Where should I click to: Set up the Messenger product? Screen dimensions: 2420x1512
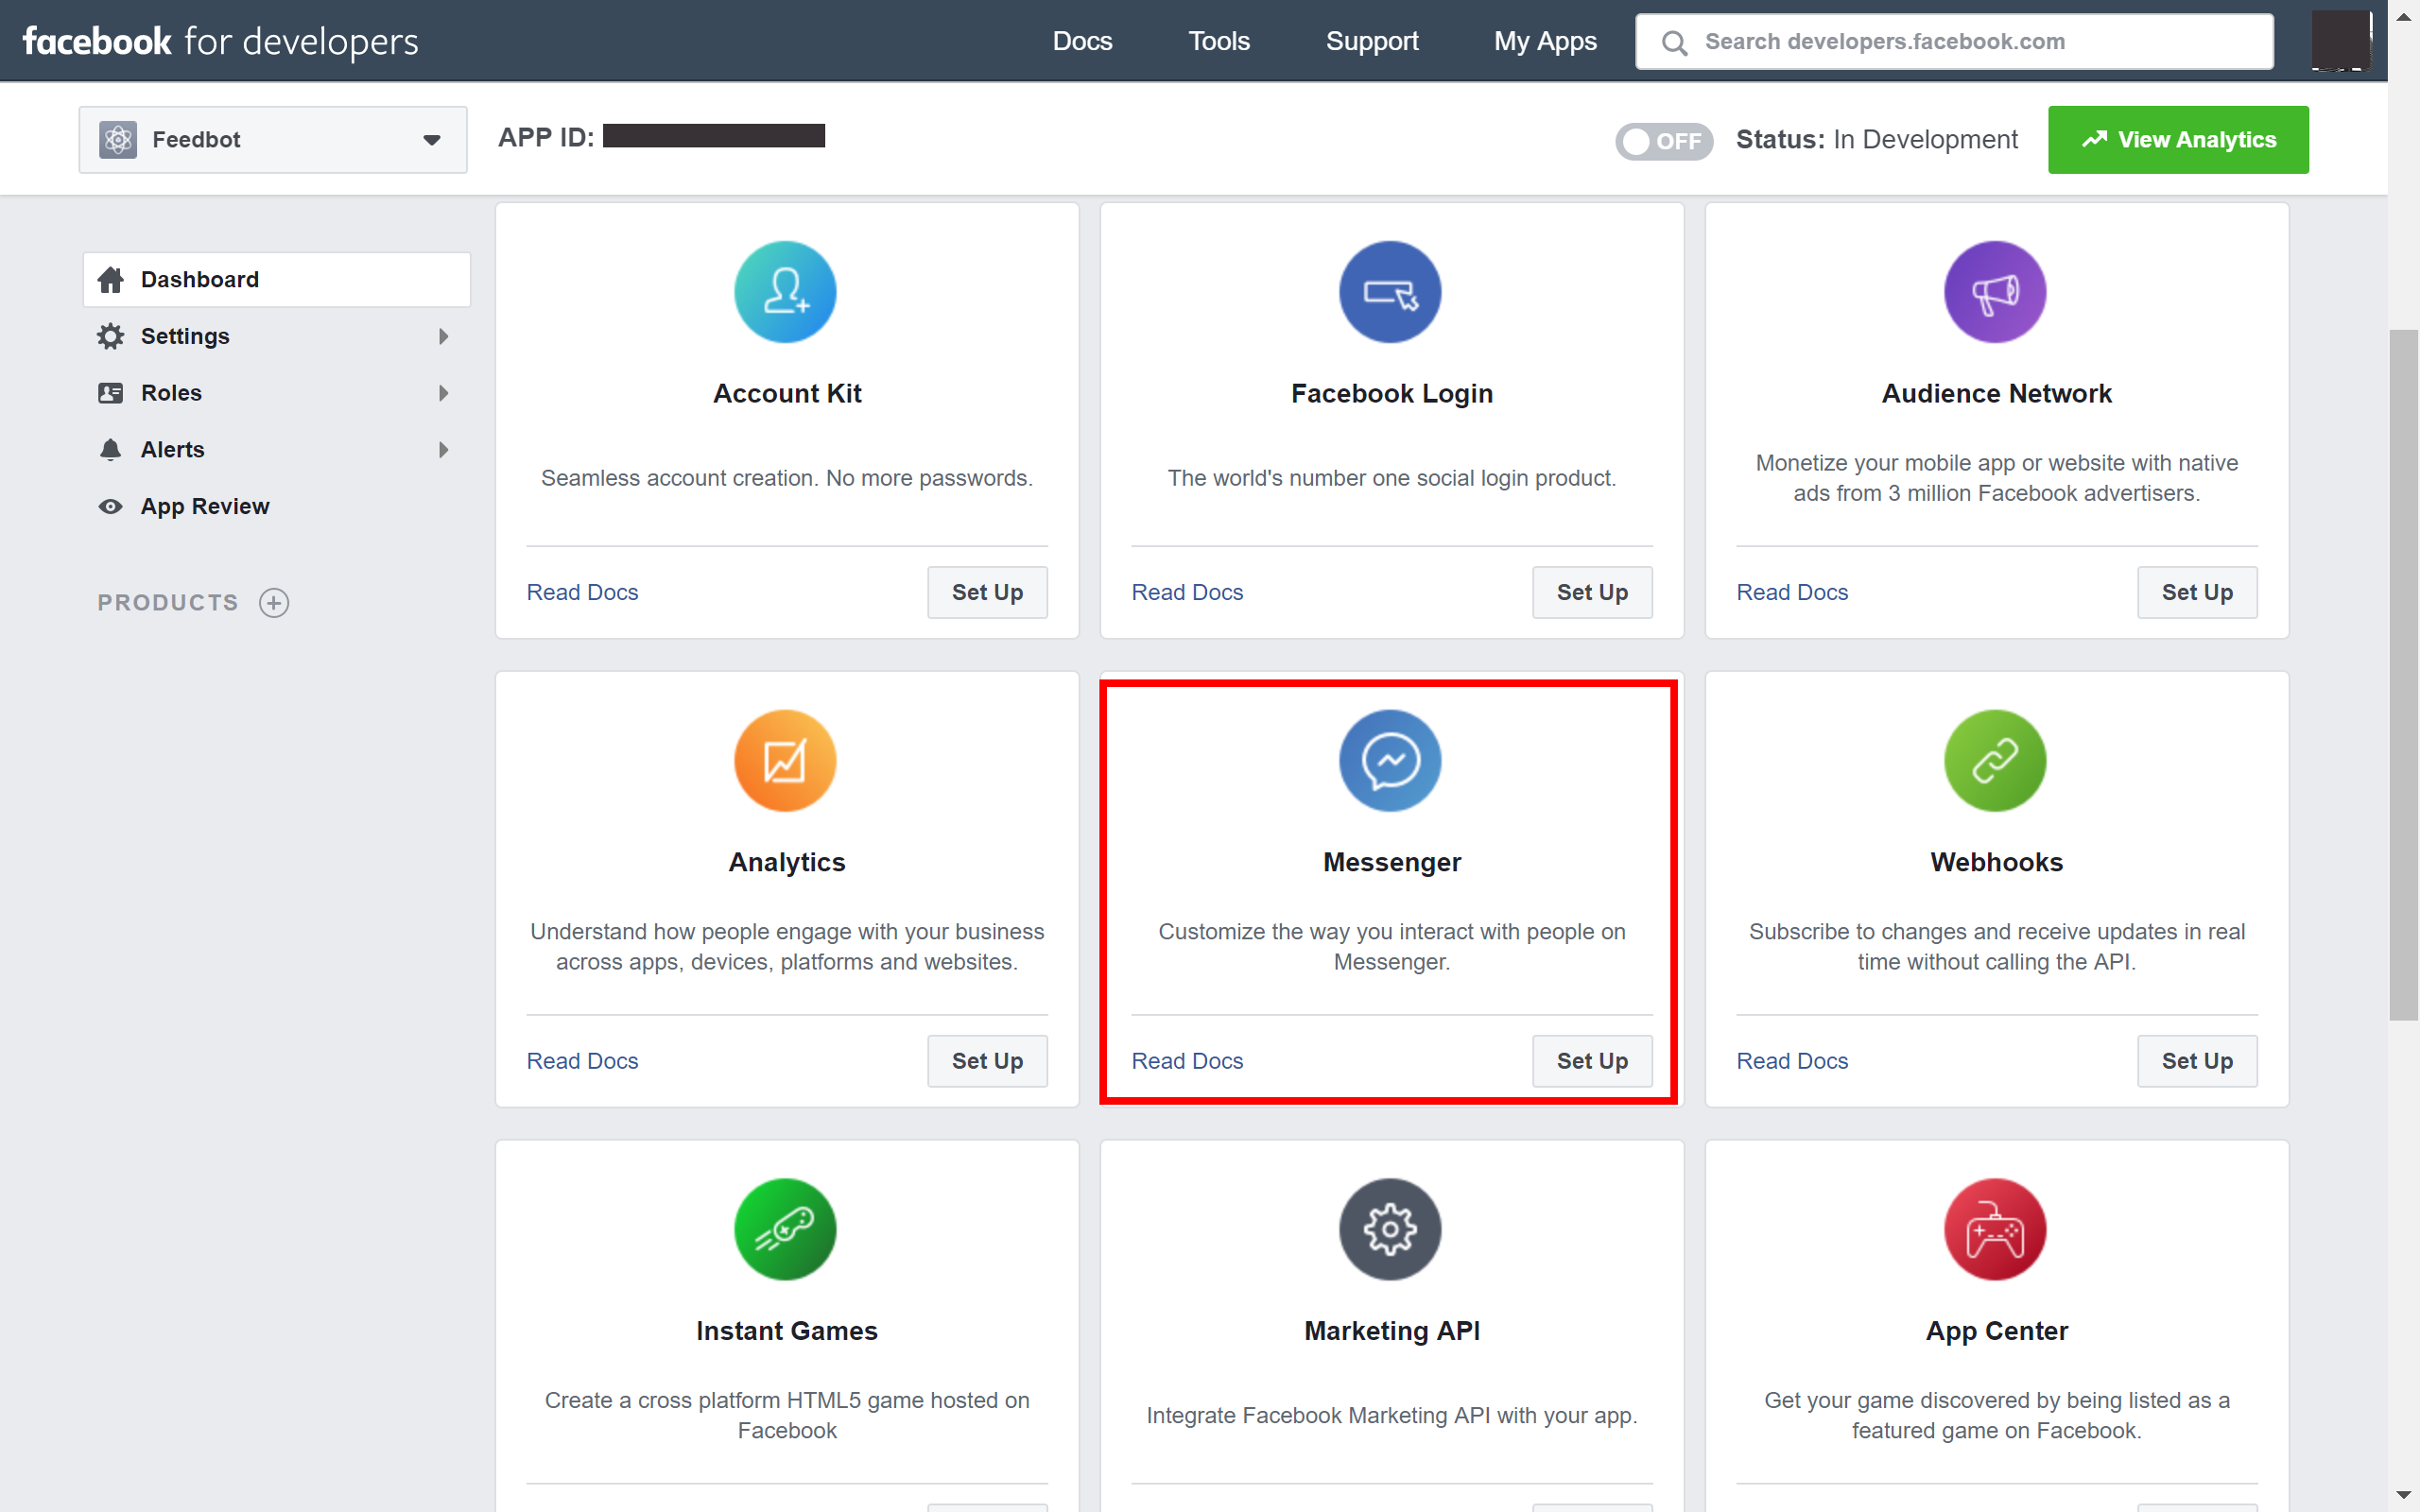[1592, 1061]
